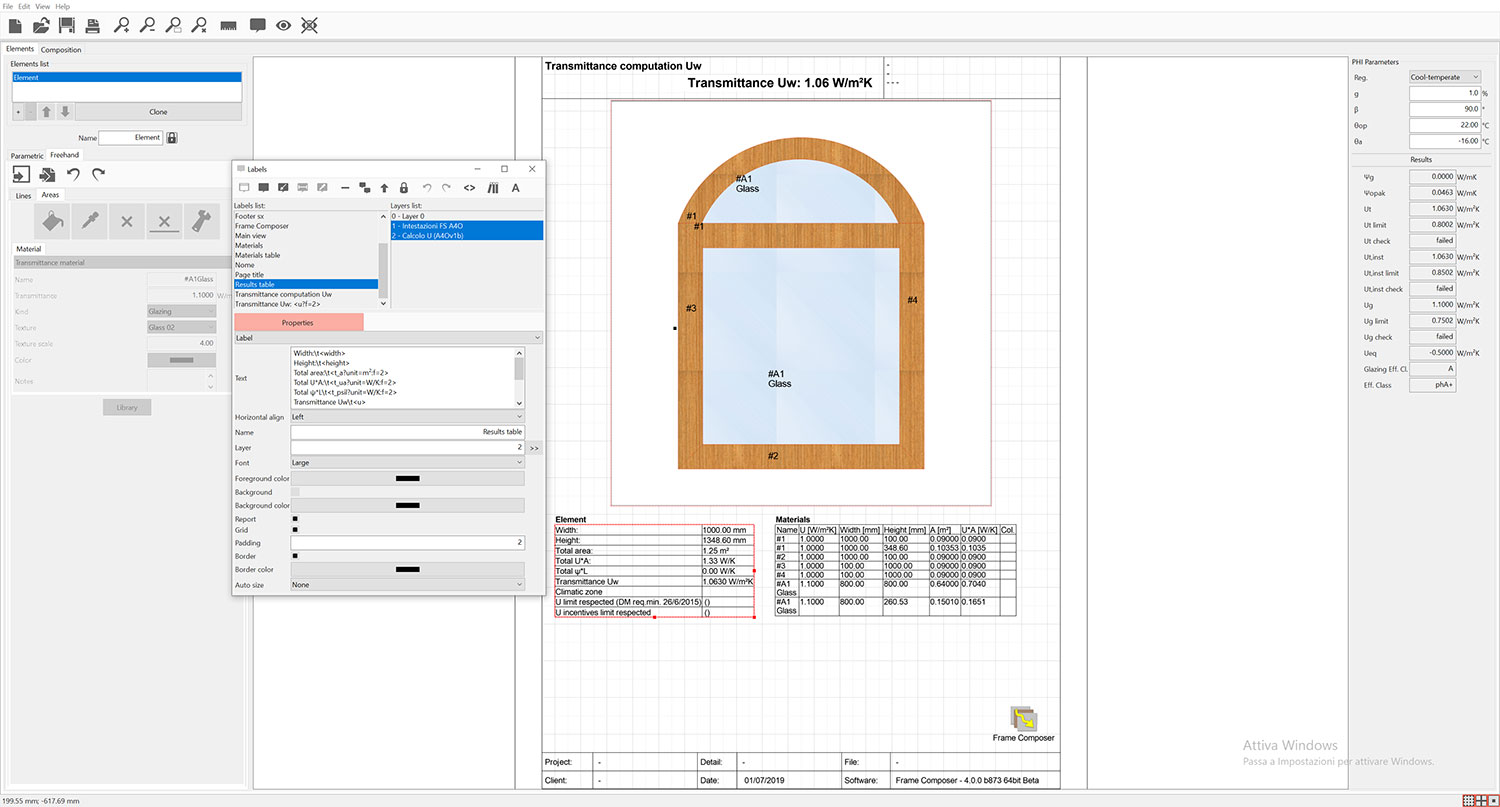Image resolution: width=1500 pixels, height=807 pixels.
Task: Open the File menu
Action: 8,6
